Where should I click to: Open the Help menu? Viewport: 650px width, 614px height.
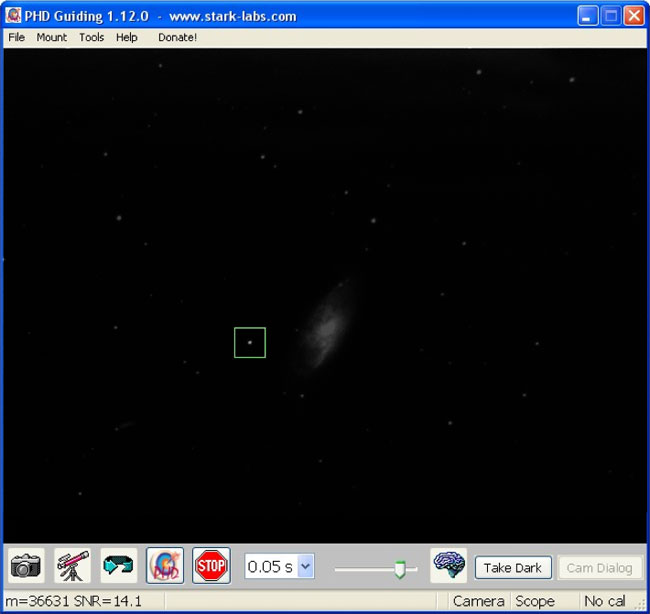(126, 37)
